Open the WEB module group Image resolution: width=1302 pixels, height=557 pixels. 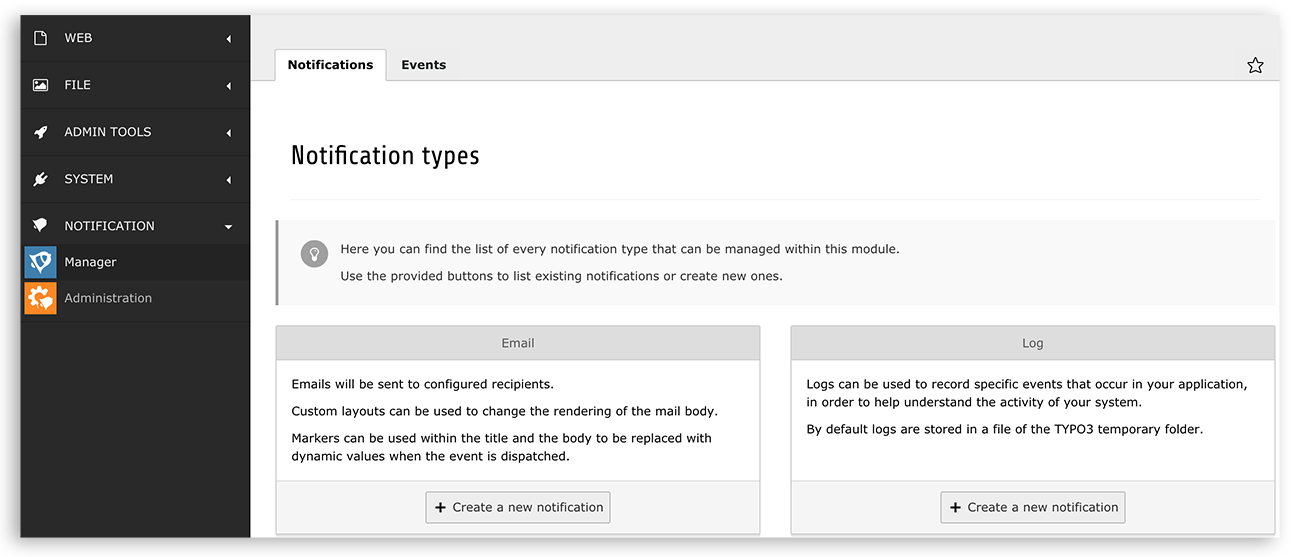pos(135,38)
